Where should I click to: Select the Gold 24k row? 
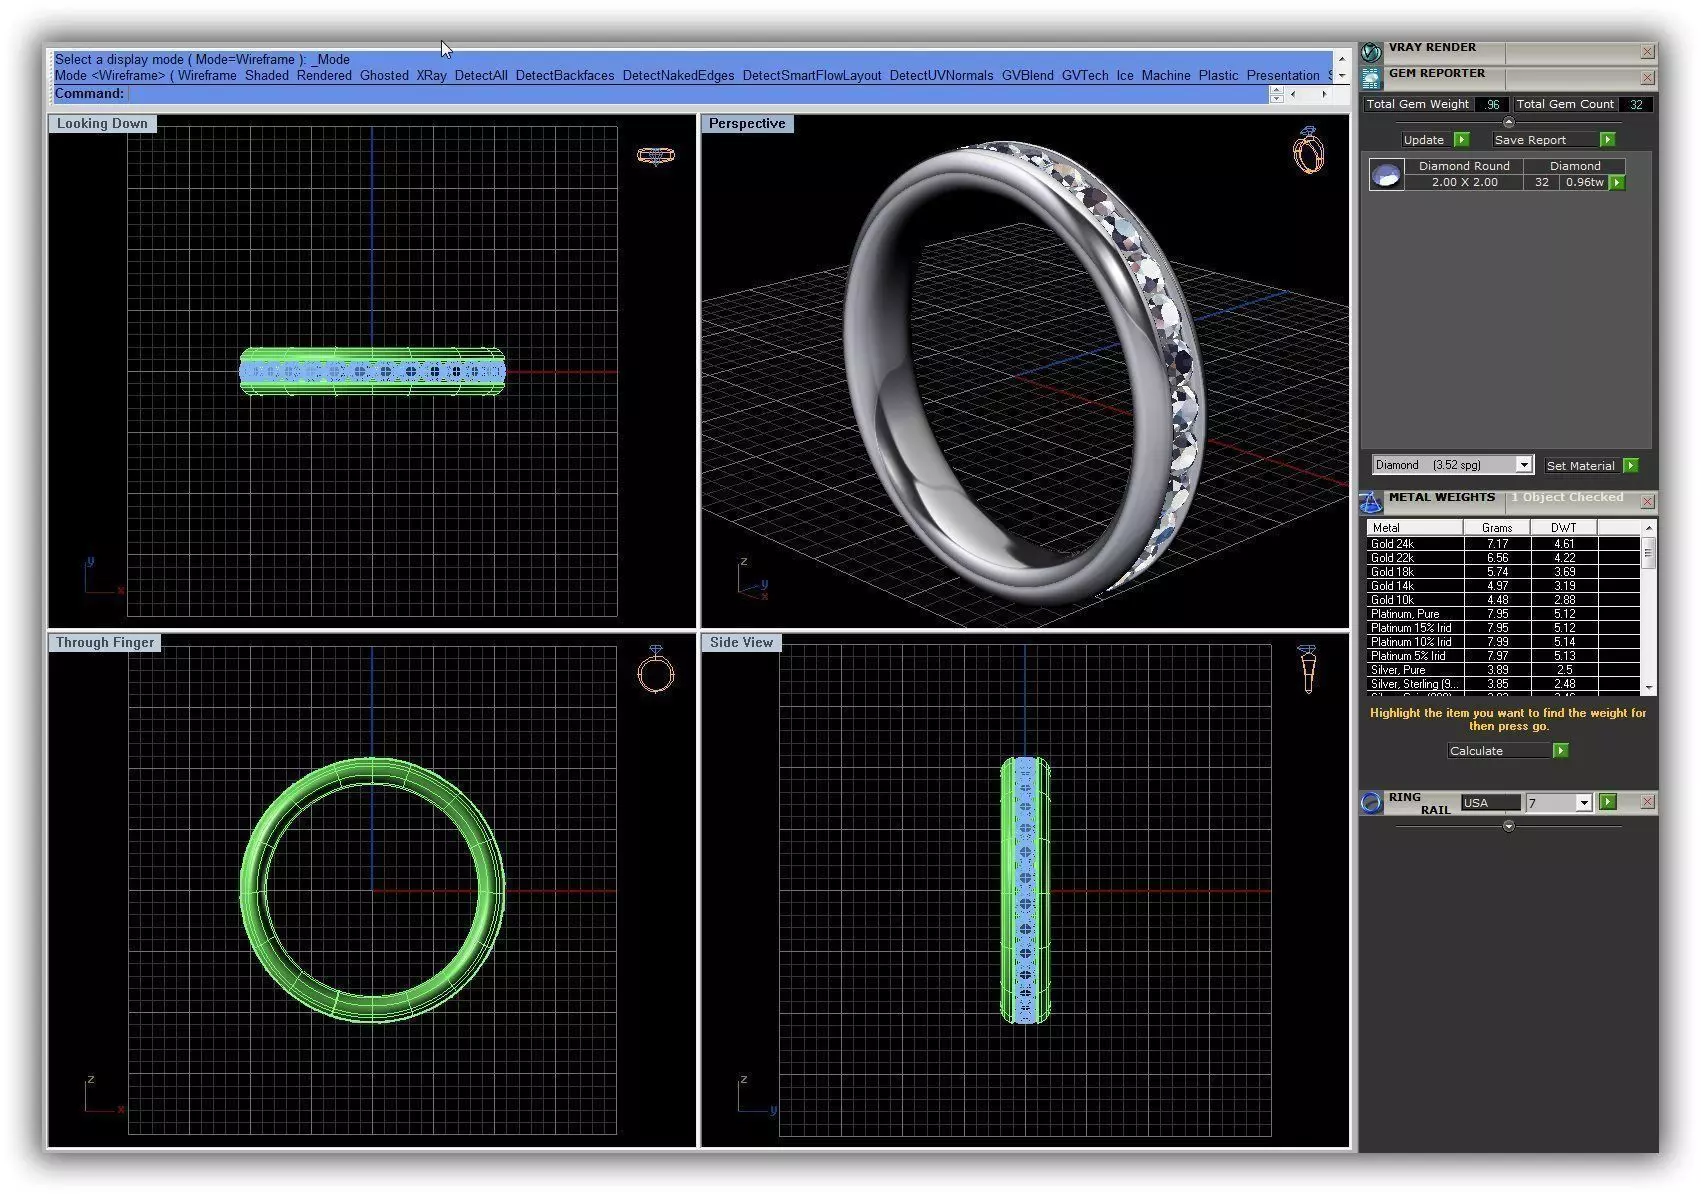tap(1503, 544)
